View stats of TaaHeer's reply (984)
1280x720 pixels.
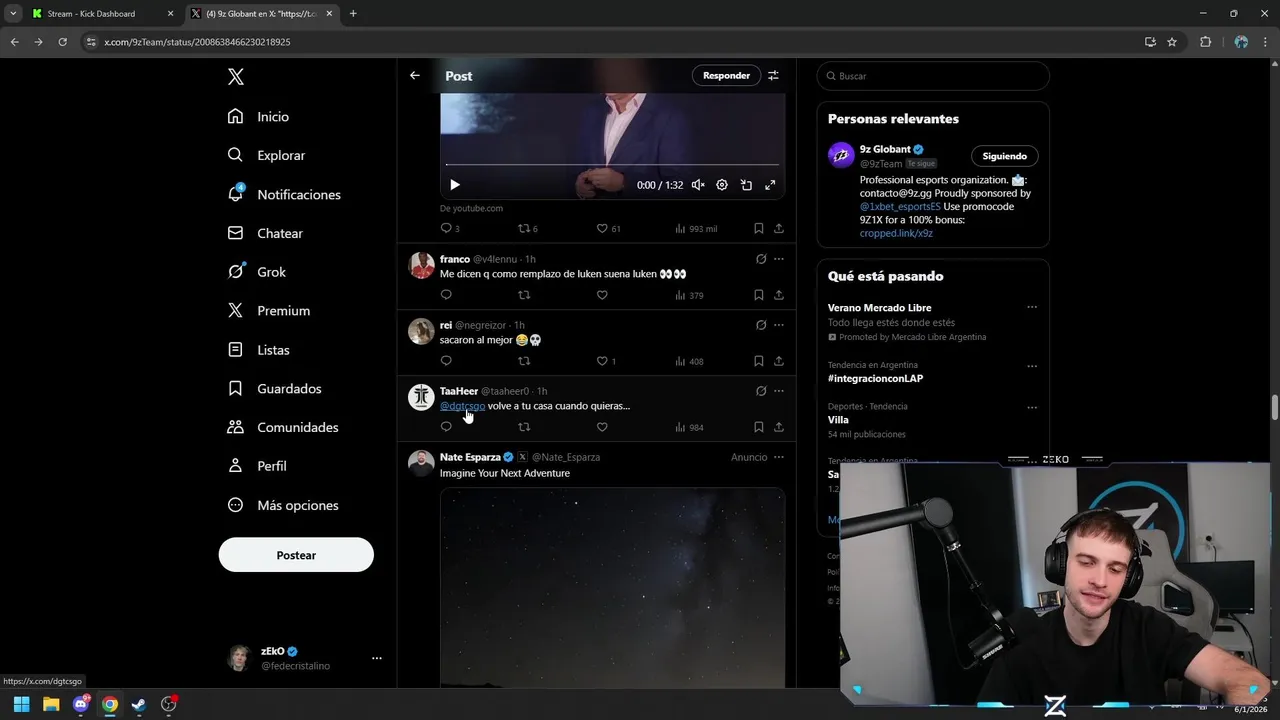(689, 427)
